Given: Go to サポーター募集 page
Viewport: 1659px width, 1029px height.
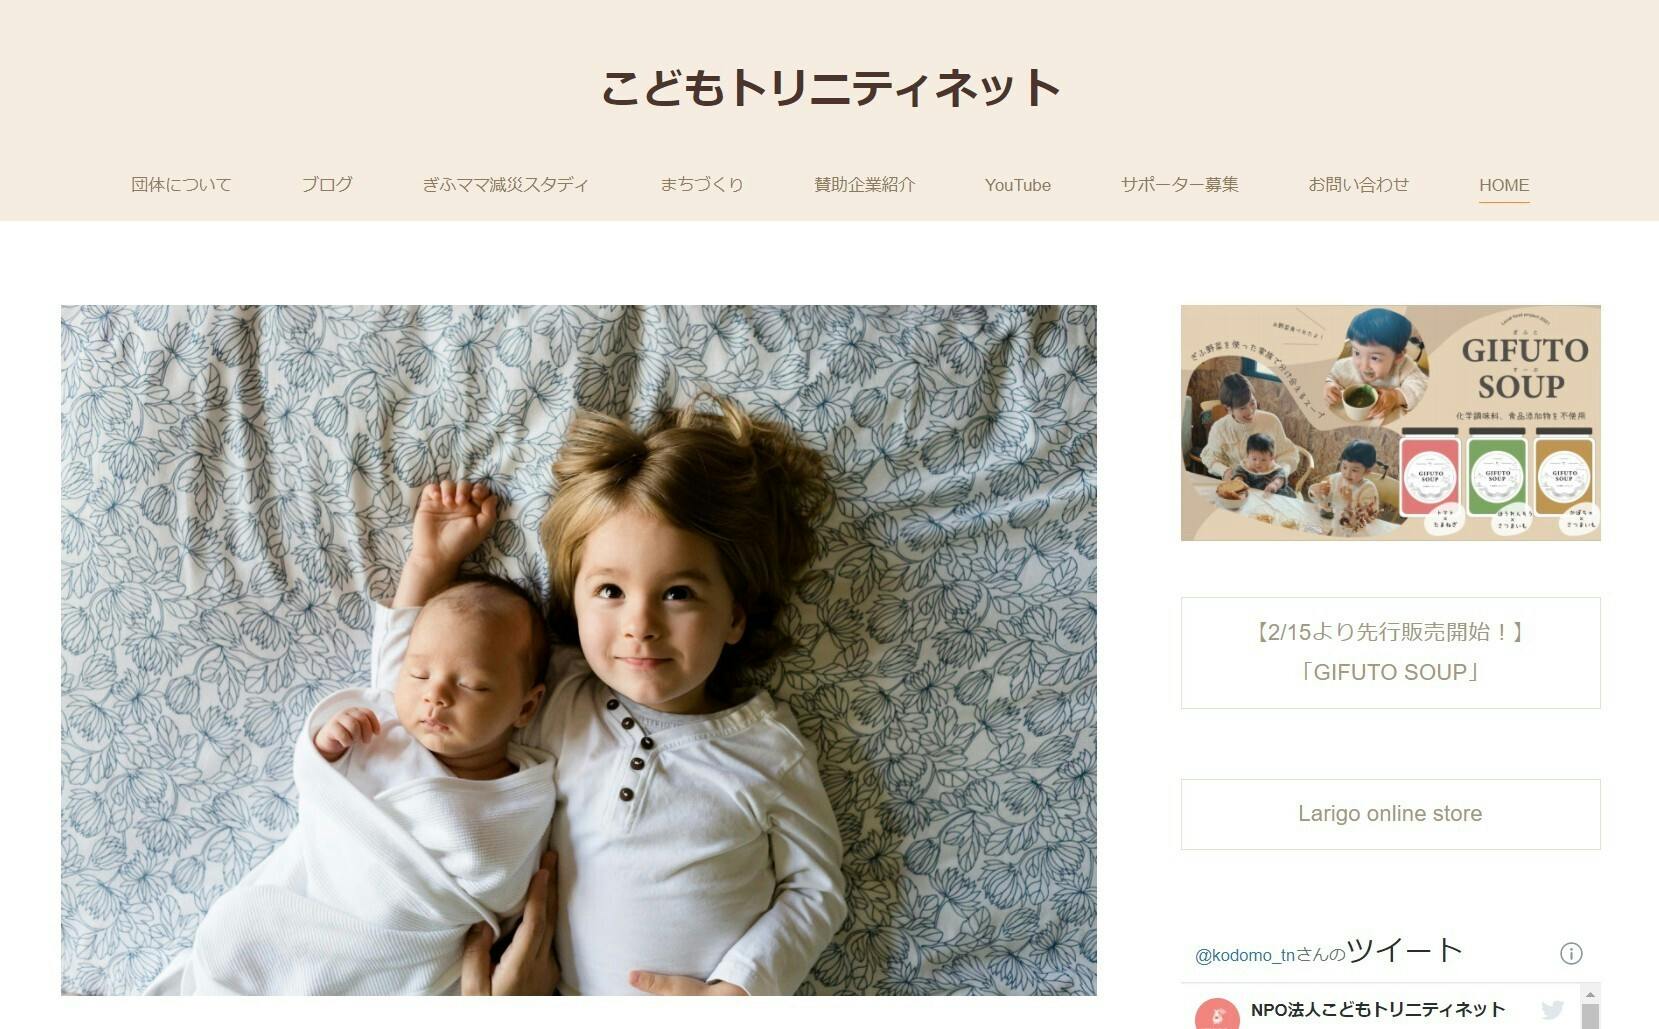Looking at the screenshot, I should (x=1180, y=185).
